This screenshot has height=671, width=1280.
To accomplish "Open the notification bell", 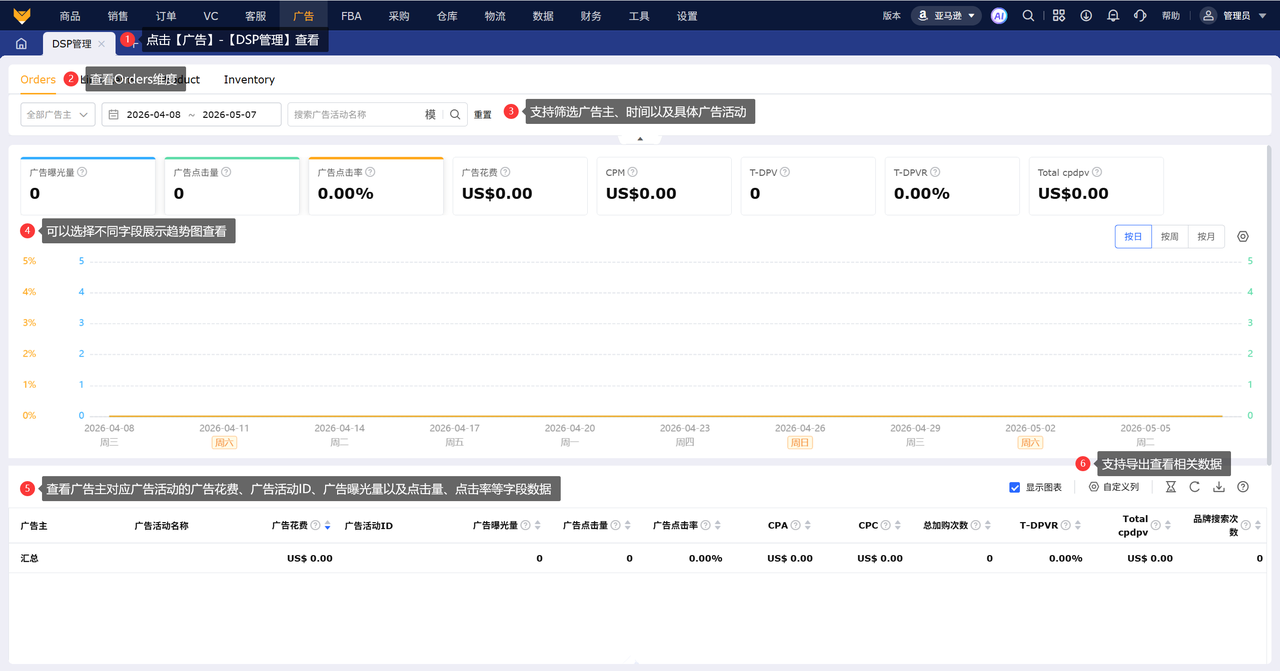I will [1113, 16].
